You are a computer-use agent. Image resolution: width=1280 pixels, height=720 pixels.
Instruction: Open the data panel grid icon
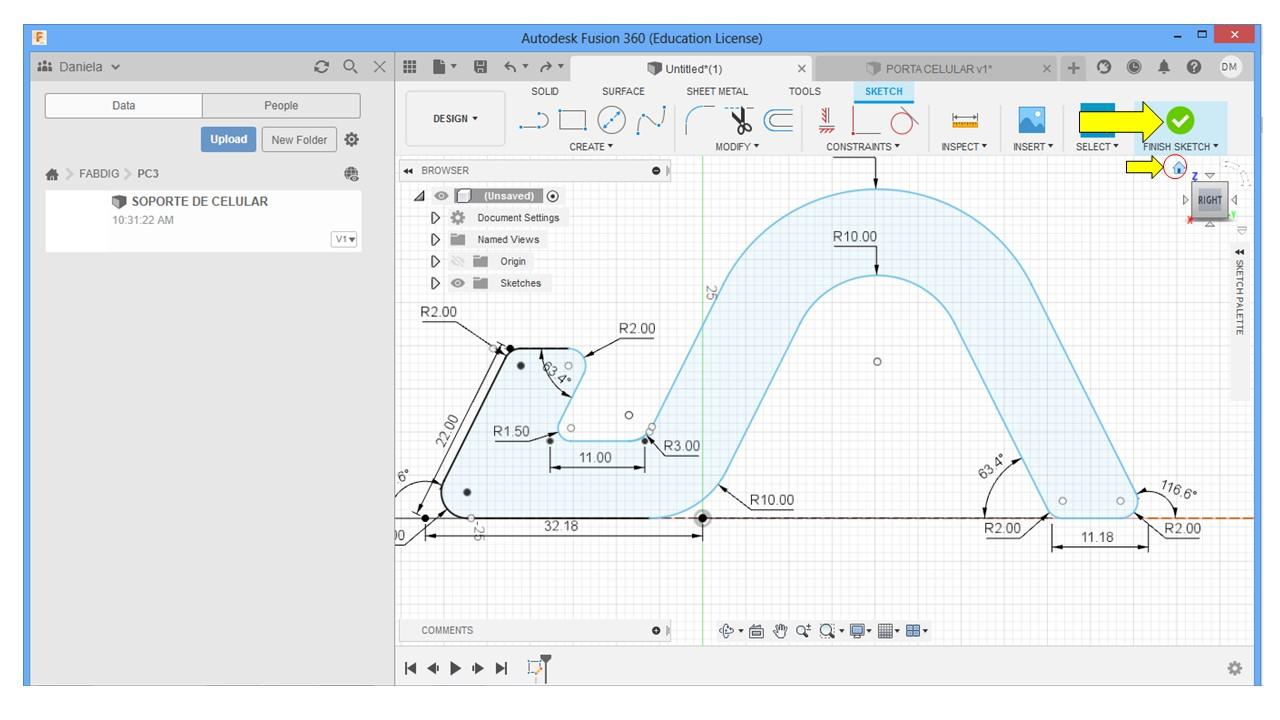(x=409, y=68)
